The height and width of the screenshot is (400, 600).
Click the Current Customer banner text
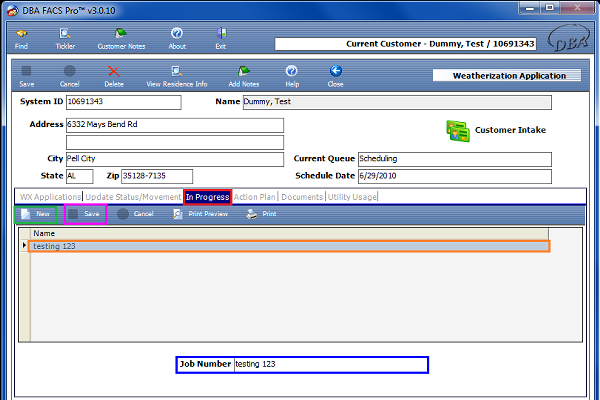point(440,44)
